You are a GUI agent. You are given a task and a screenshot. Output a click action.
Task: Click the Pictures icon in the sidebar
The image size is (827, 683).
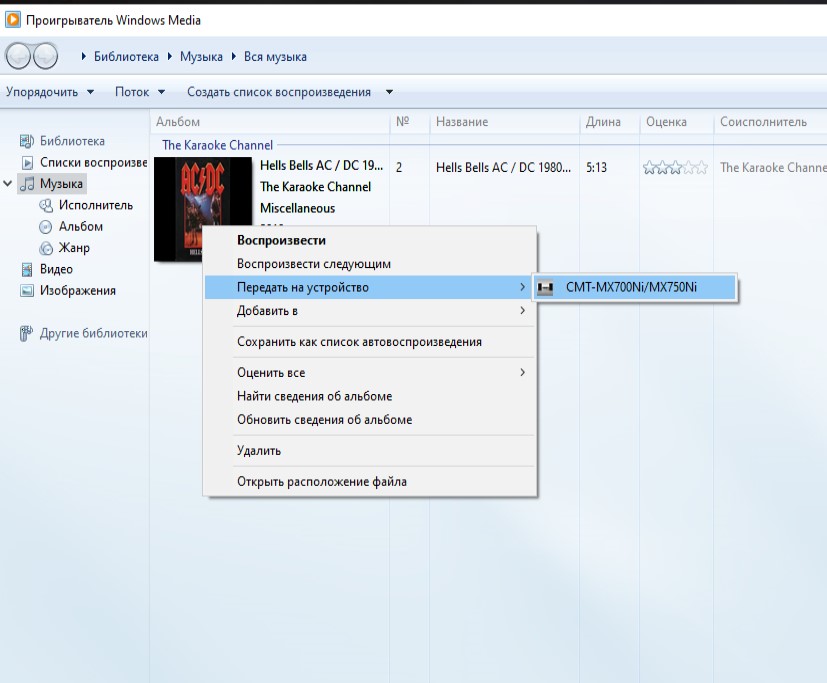point(28,291)
